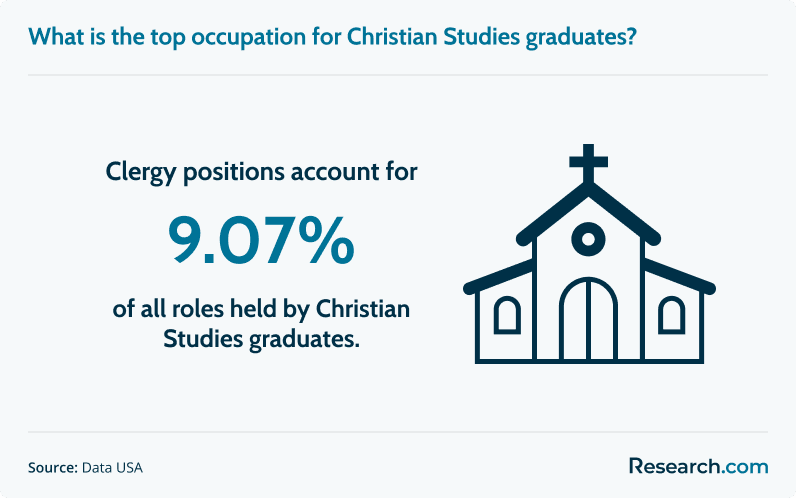This screenshot has width=796, height=498.
Task: Click the '.com' part of logo
Action: coord(744,467)
